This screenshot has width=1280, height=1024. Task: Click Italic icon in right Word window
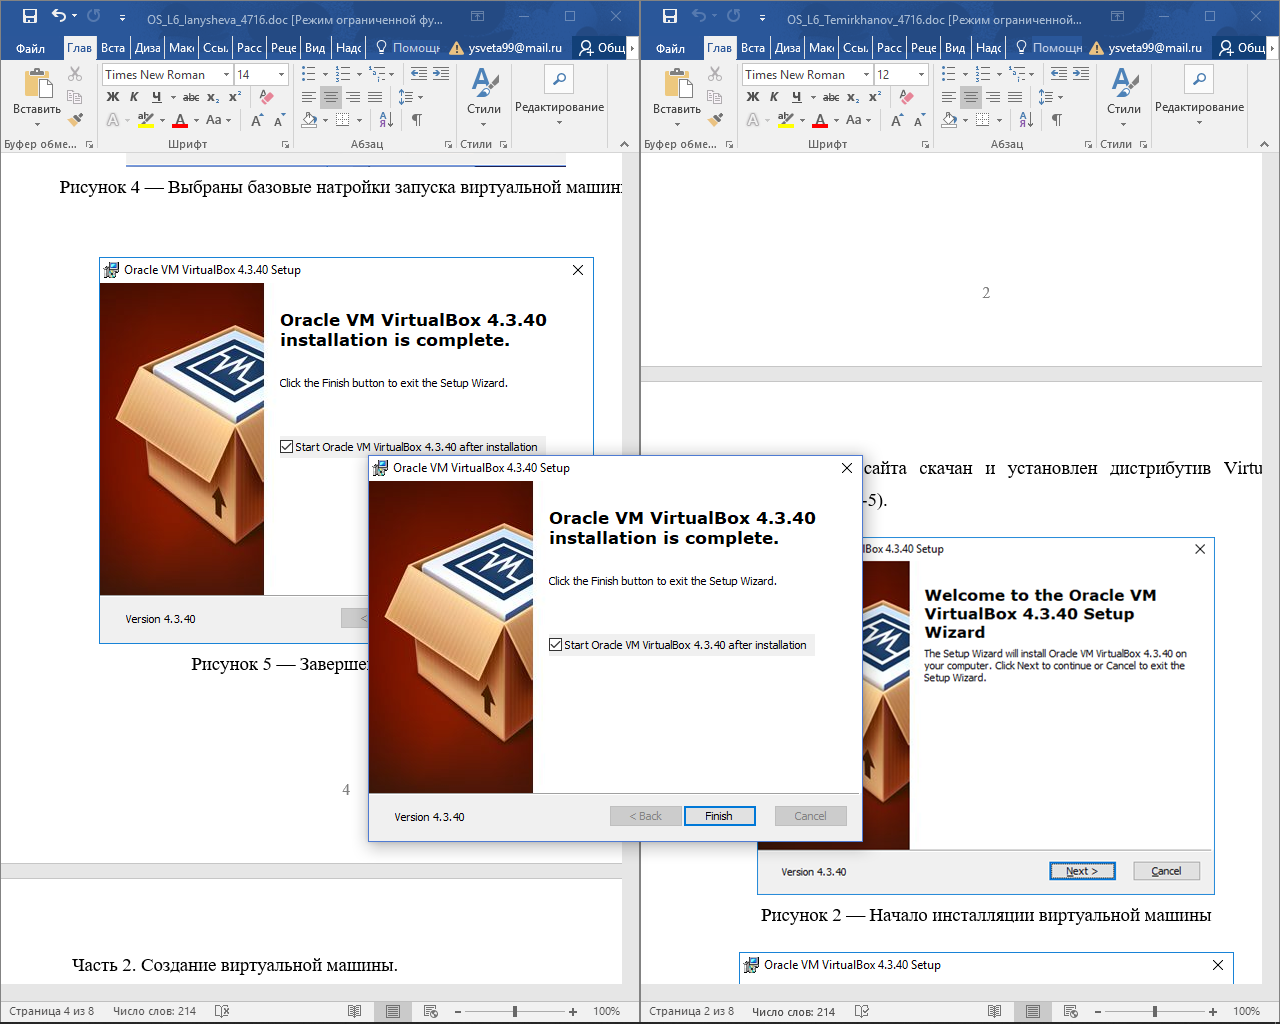click(x=774, y=97)
